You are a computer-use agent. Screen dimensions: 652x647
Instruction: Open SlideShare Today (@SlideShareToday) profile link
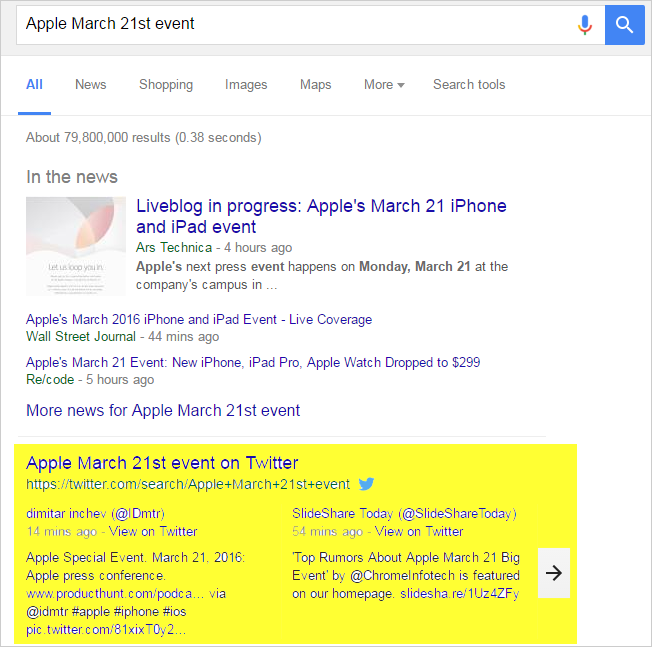pos(404,514)
